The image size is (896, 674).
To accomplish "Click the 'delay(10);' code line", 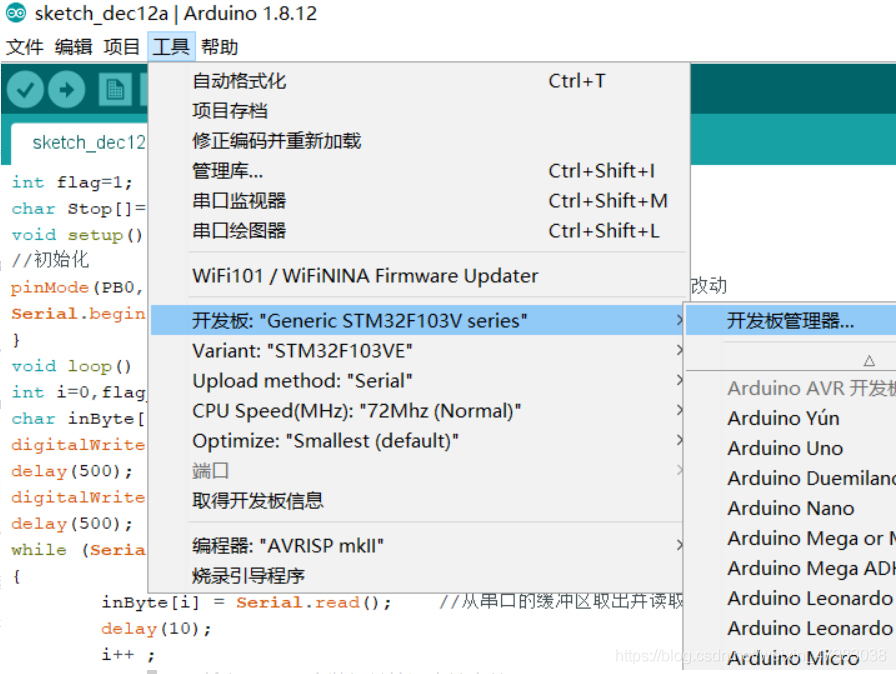I will pyautogui.click(x=156, y=629).
